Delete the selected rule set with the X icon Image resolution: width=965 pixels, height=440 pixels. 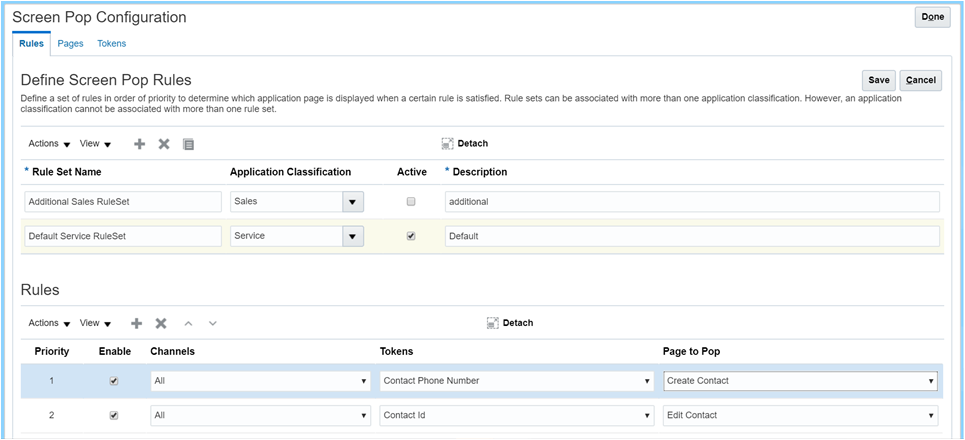click(164, 144)
